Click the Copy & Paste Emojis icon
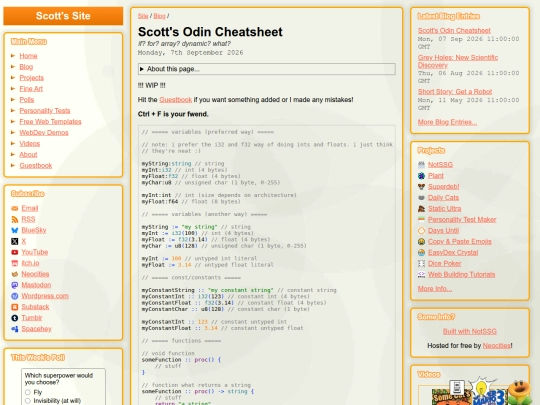Viewport: 540px width, 405px height. click(421, 242)
